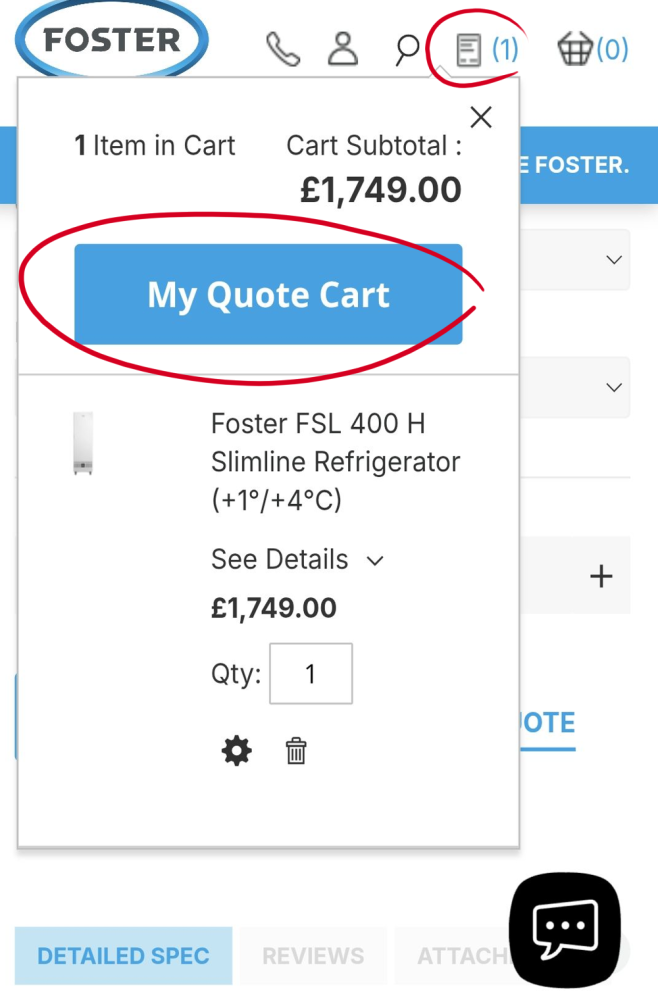Close the quote cart popup
658x1000 pixels.
click(481, 117)
